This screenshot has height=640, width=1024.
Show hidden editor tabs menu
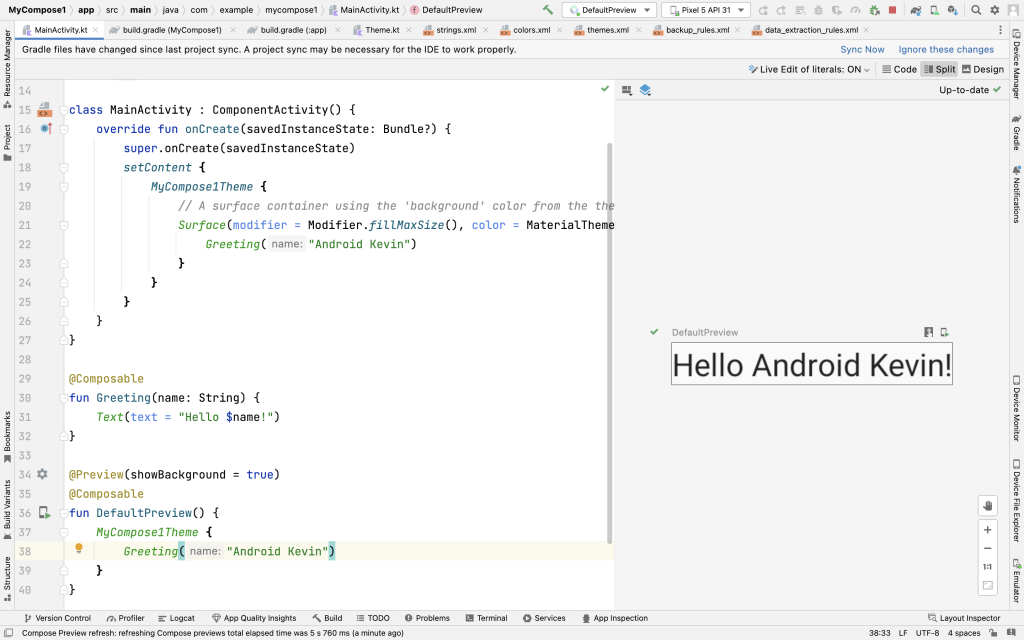[1000, 30]
